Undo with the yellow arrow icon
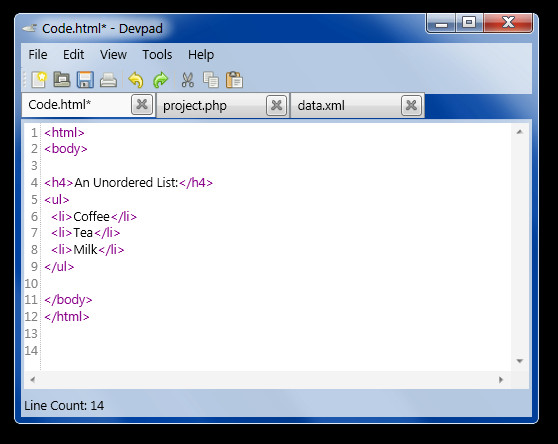The image size is (558, 444). point(136,80)
